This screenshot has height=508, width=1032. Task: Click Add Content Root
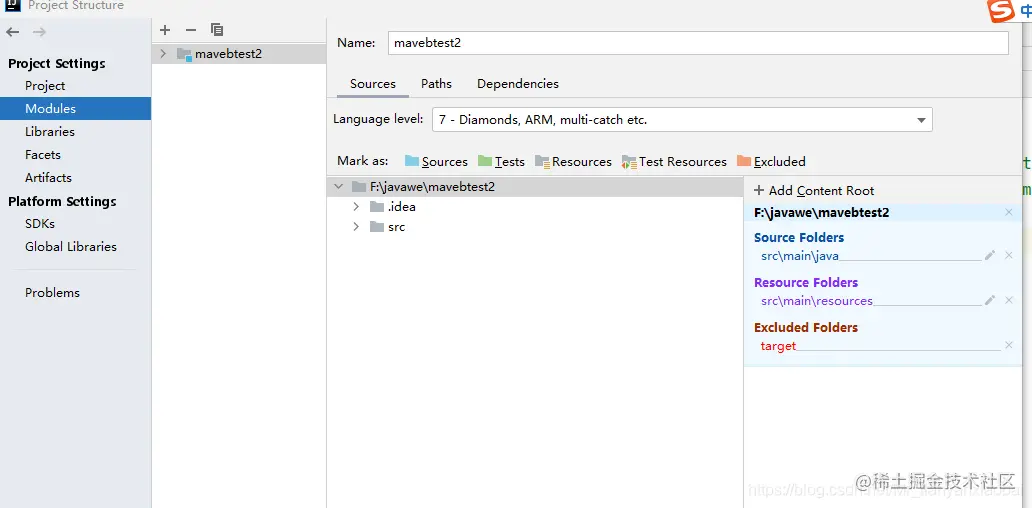814,191
